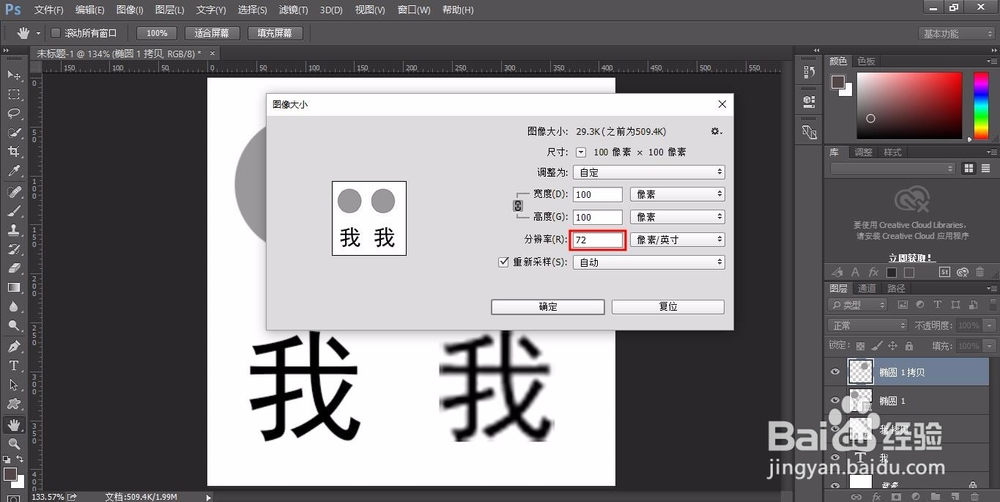This screenshot has width=1000, height=502.
Task: Select the Hand tool in toolbox
Action: point(13,424)
